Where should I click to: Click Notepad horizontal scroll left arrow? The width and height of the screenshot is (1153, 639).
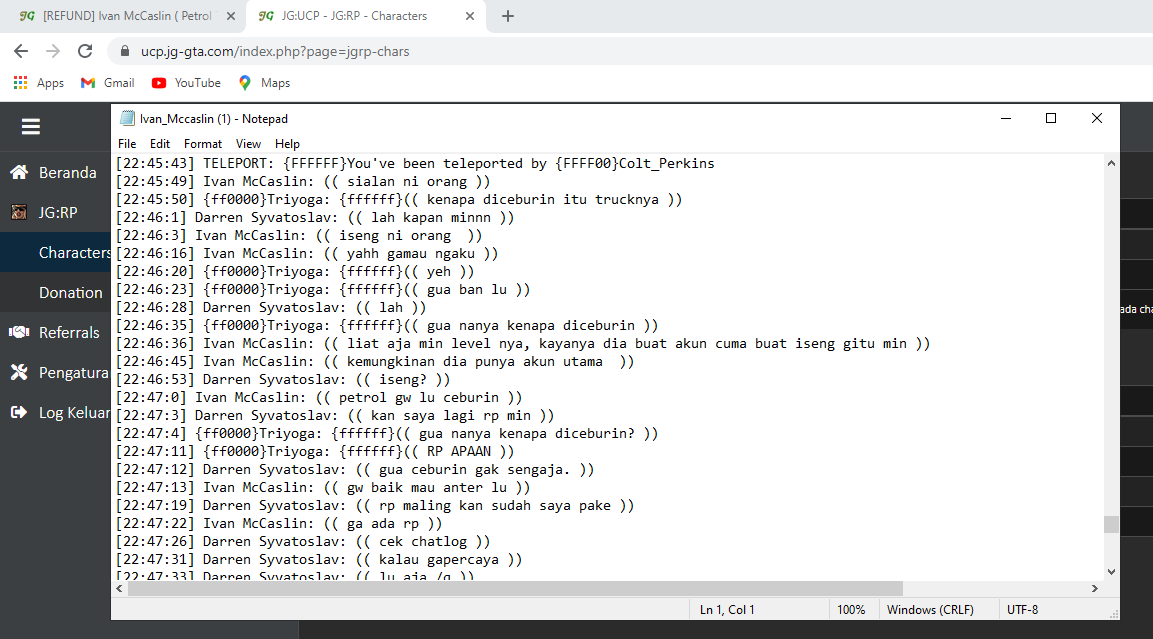click(x=120, y=588)
